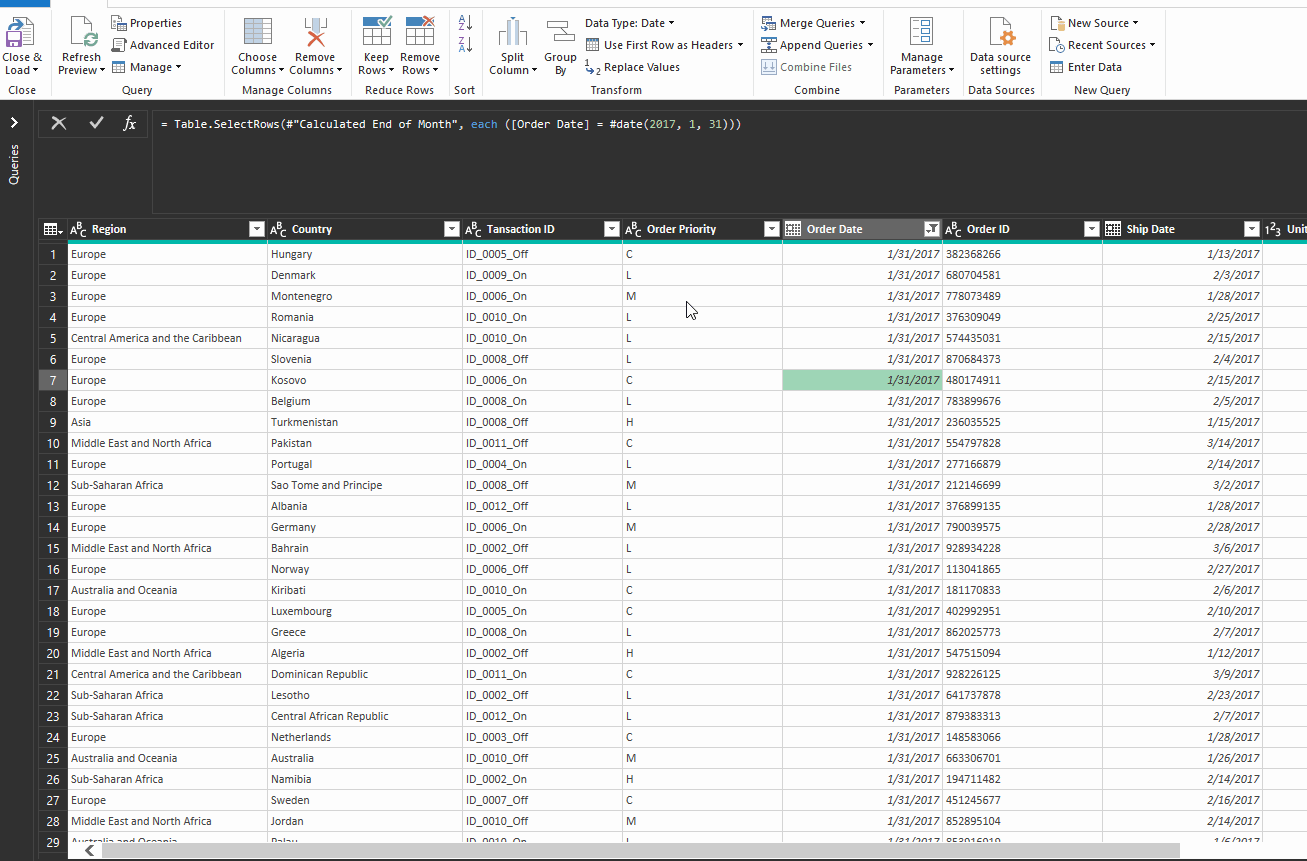Click Replace Values
Screen dimensions: 1307x861
coord(632,67)
